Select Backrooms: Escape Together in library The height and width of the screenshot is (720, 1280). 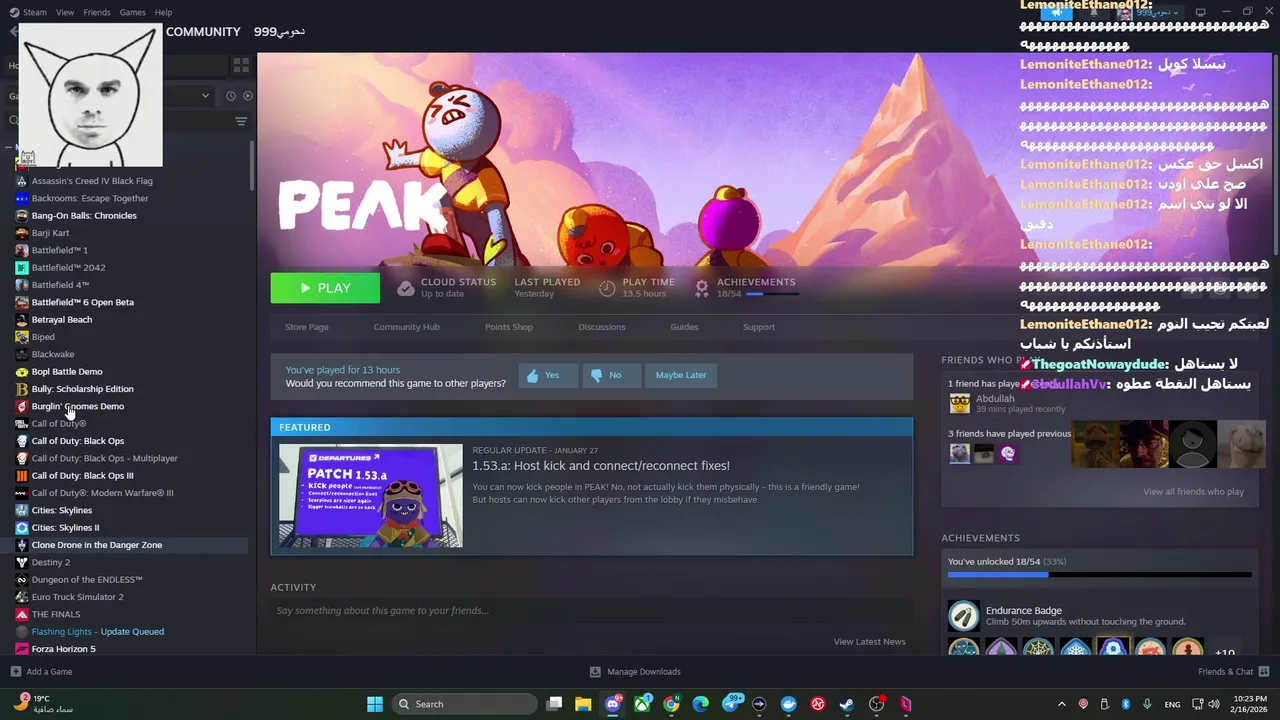pos(90,198)
